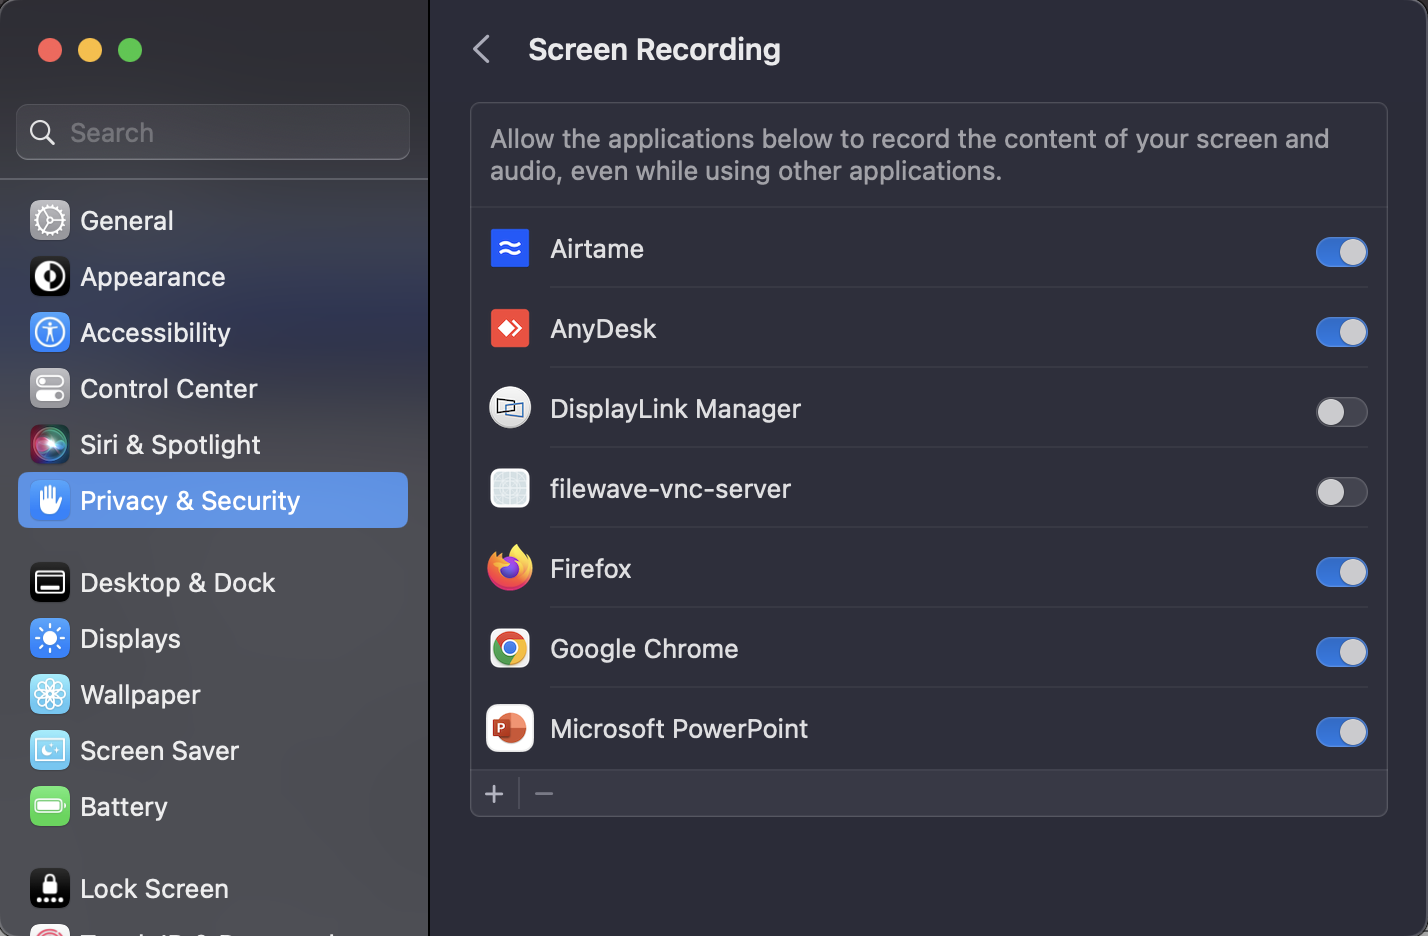Open Appearance settings
The height and width of the screenshot is (936, 1428).
(213, 276)
